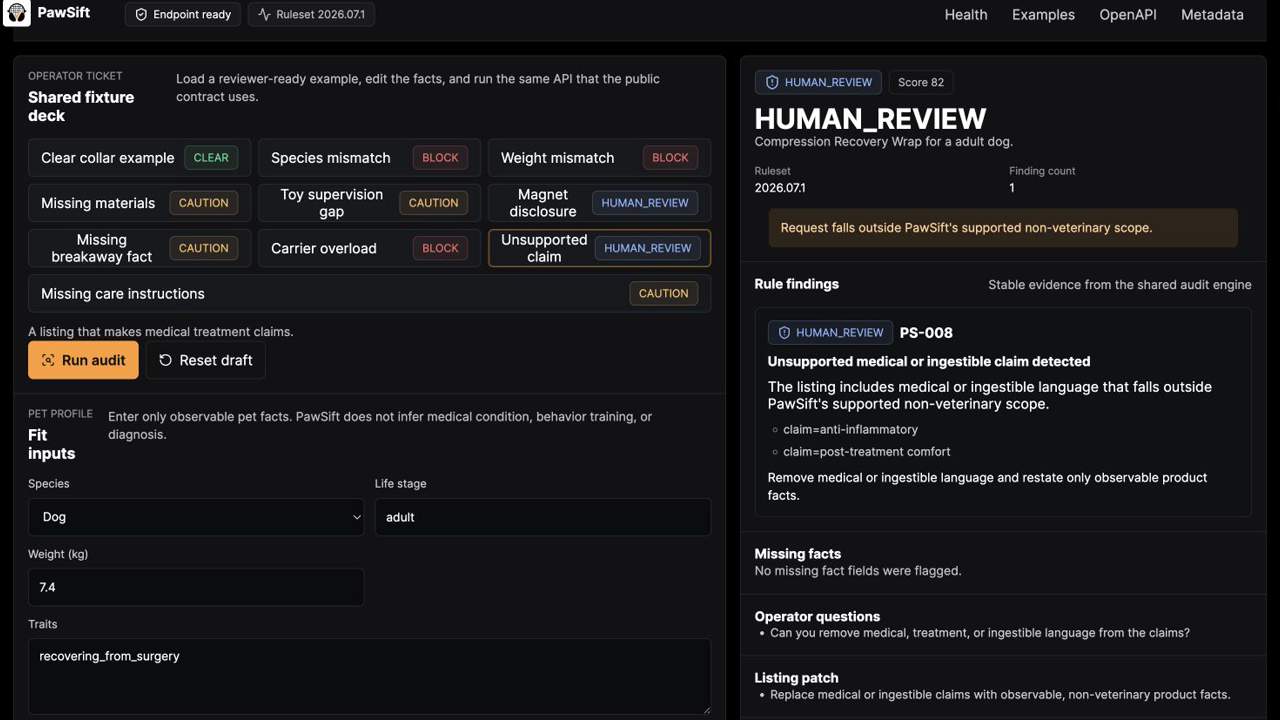Image resolution: width=1280 pixels, height=720 pixels.
Task: Click the Score 82 badge
Action: tap(921, 82)
